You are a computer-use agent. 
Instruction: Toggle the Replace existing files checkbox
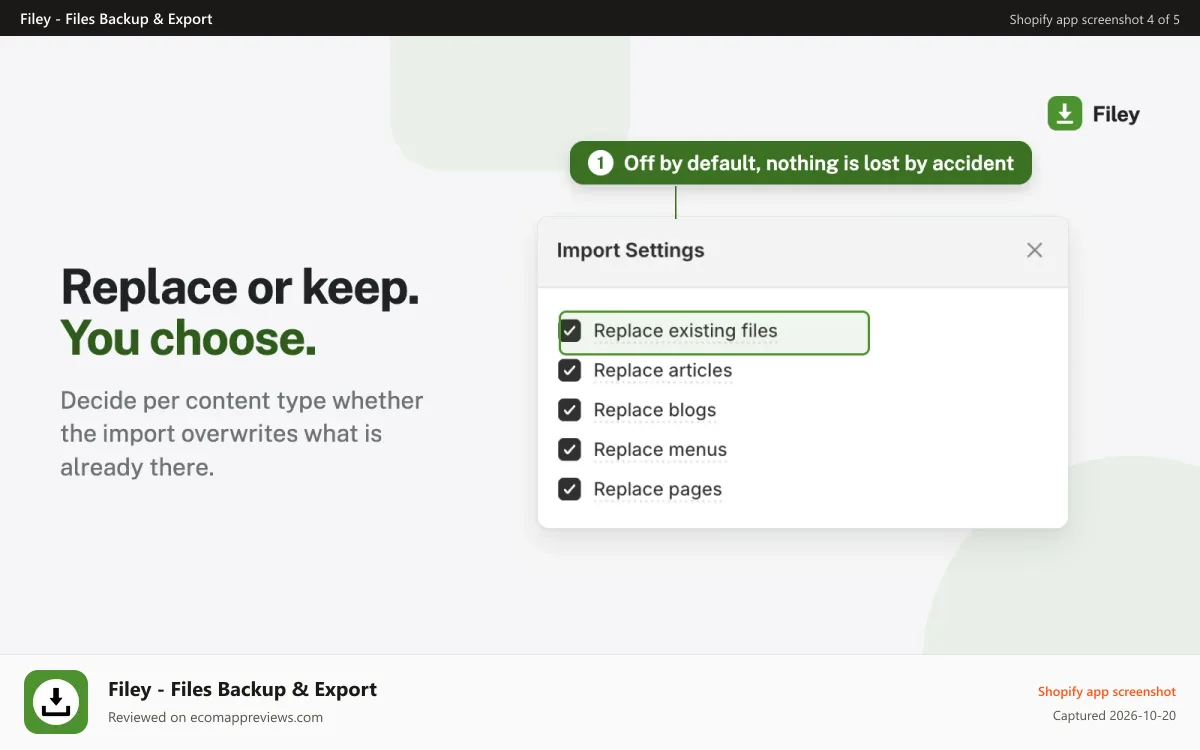point(570,331)
